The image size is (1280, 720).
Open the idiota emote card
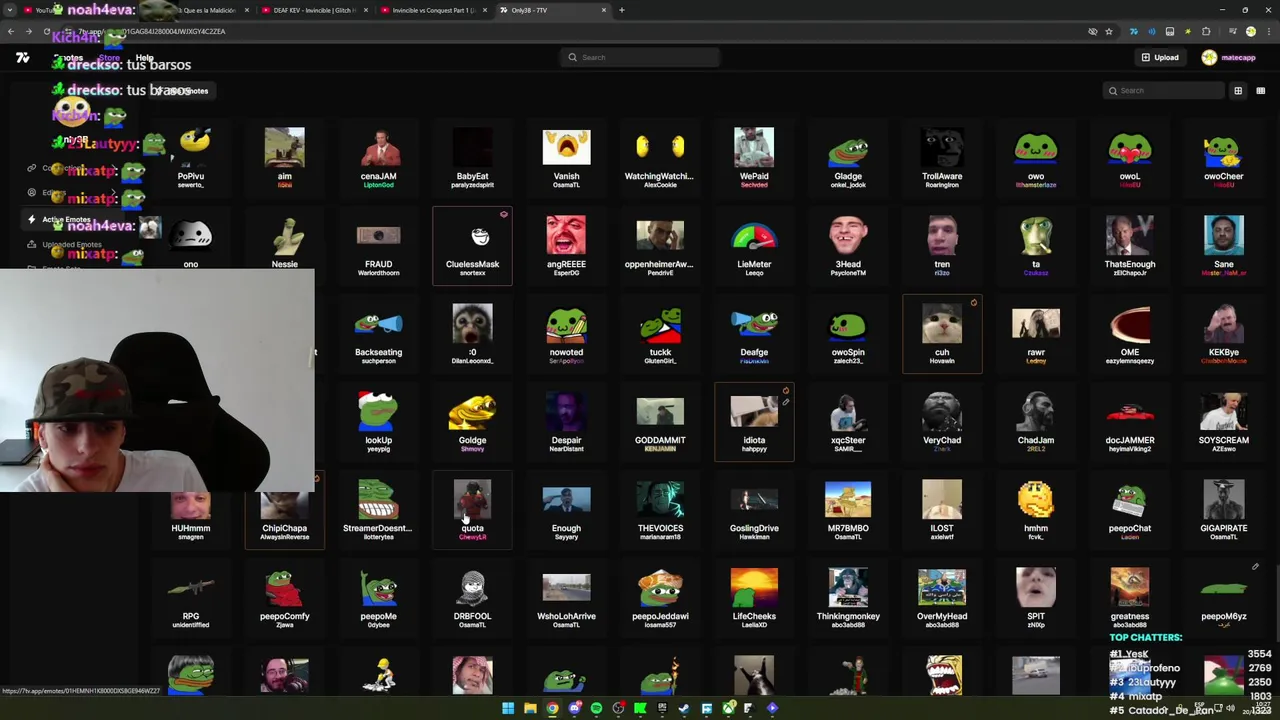pyautogui.click(x=754, y=422)
